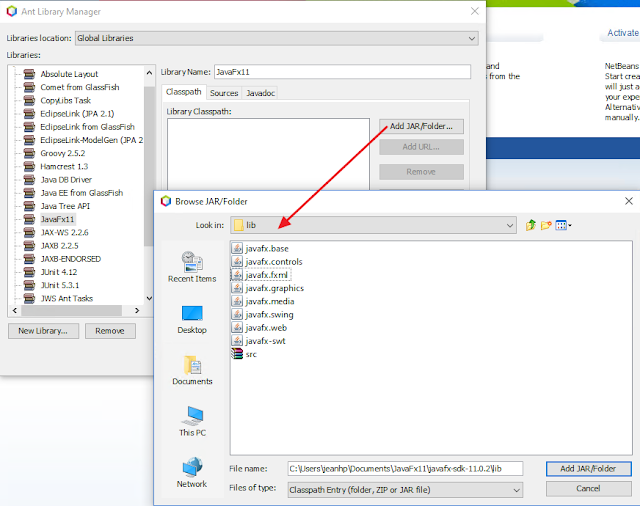Switch to Classpath tab

click(183, 92)
